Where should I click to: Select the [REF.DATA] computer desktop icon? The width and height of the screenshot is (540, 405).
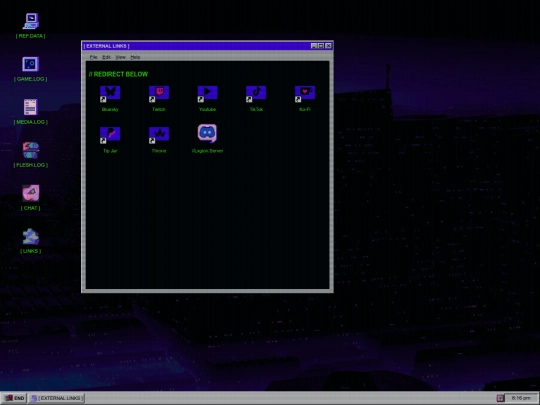click(31, 21)
